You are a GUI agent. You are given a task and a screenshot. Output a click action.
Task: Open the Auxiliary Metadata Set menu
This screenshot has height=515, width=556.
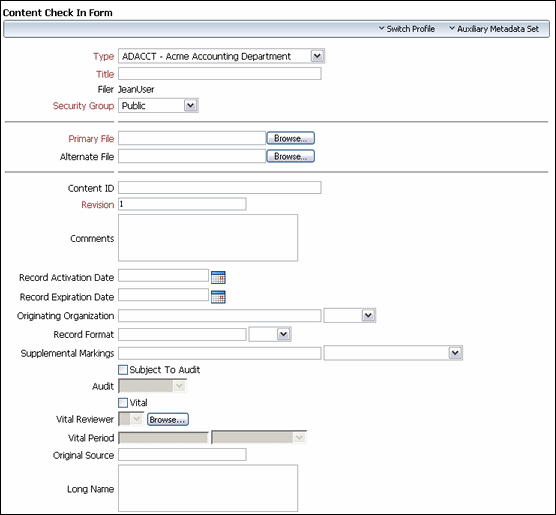tap(494, 29)
